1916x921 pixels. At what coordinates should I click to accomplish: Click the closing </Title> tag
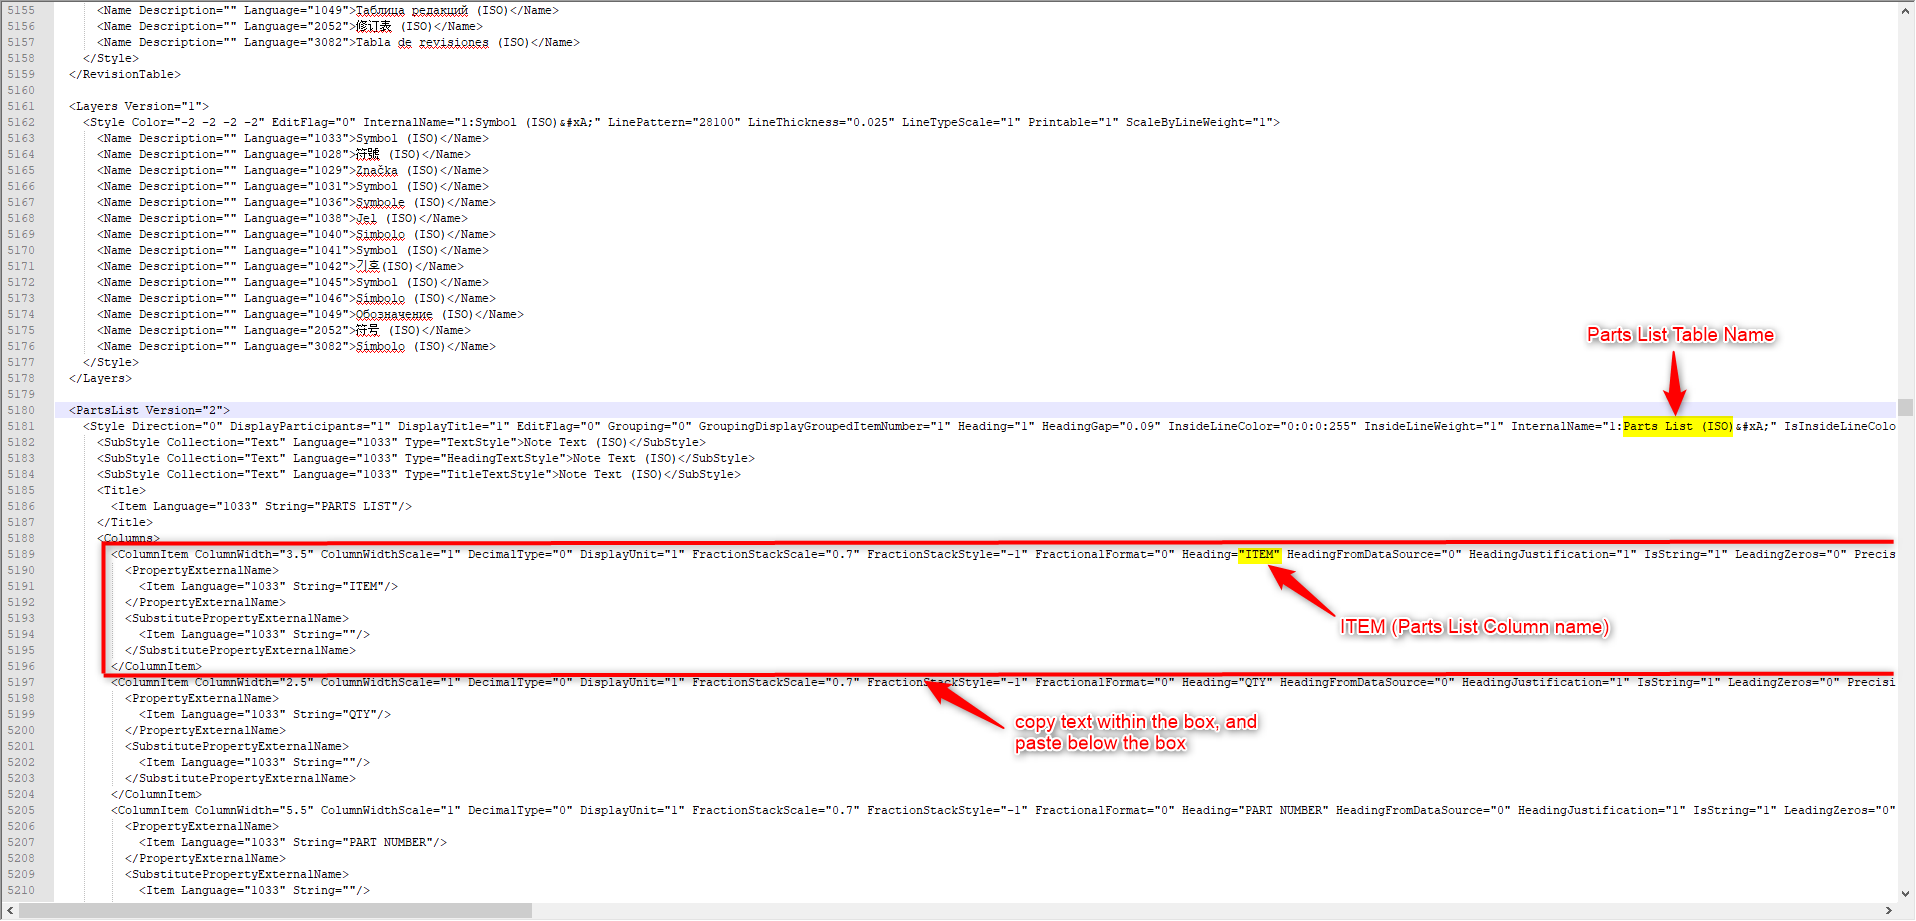click(125, 522)
